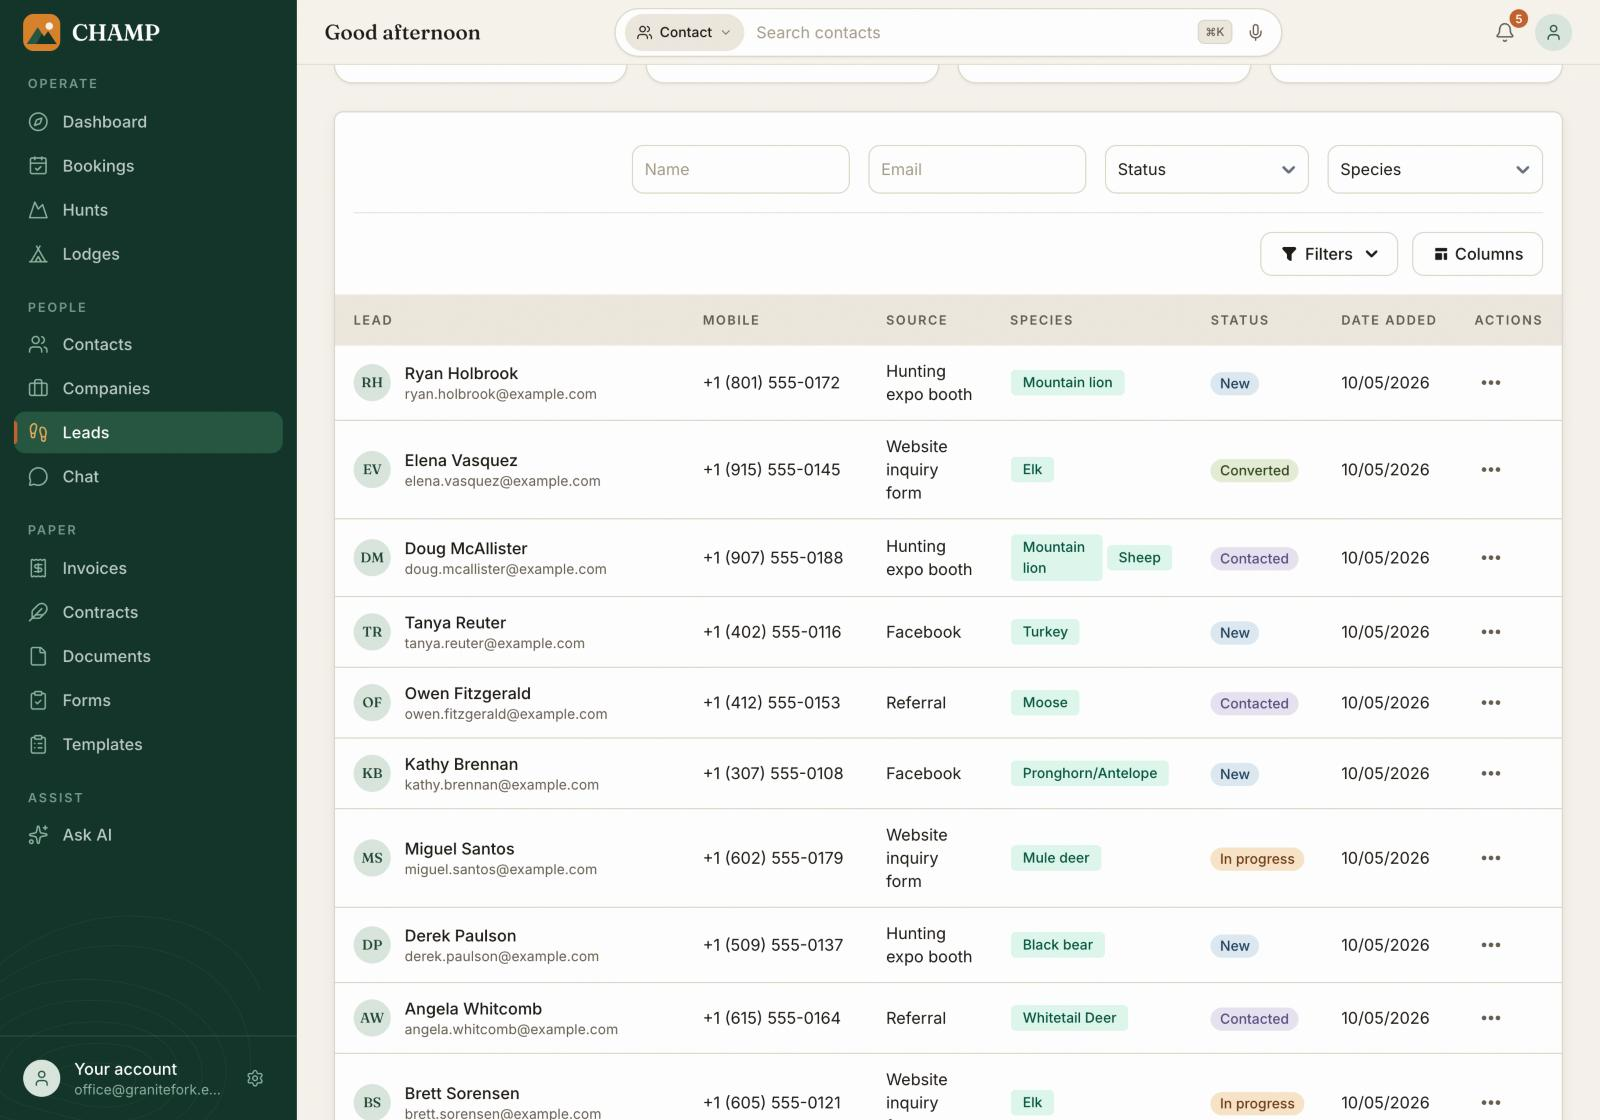Viewport: 1600px width, 1120px height.
Task: Open the notifications bell
Action: point(1504,32)
